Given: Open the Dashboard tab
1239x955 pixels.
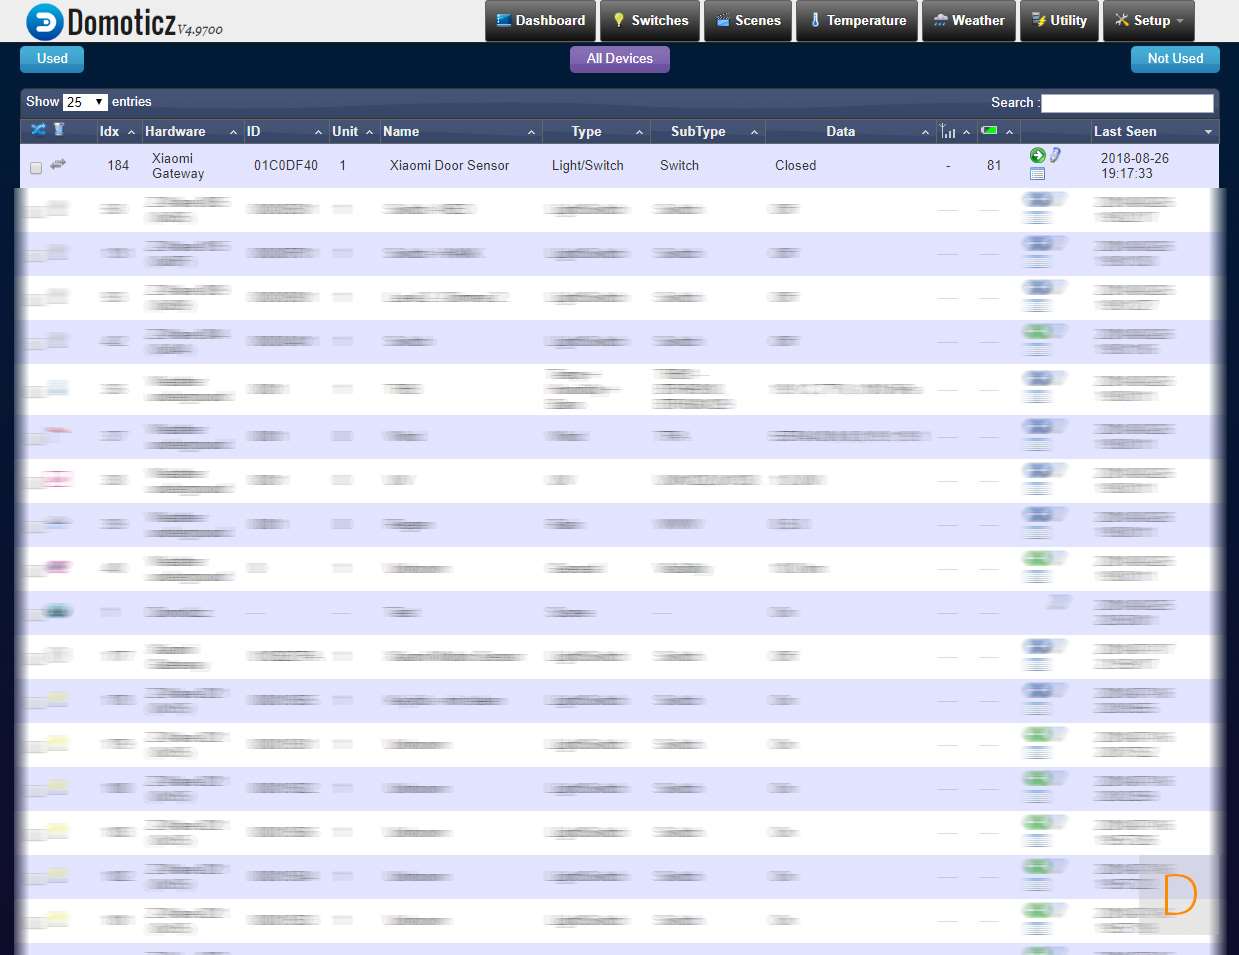Looking at the screenshot, I should click(540, 21).
